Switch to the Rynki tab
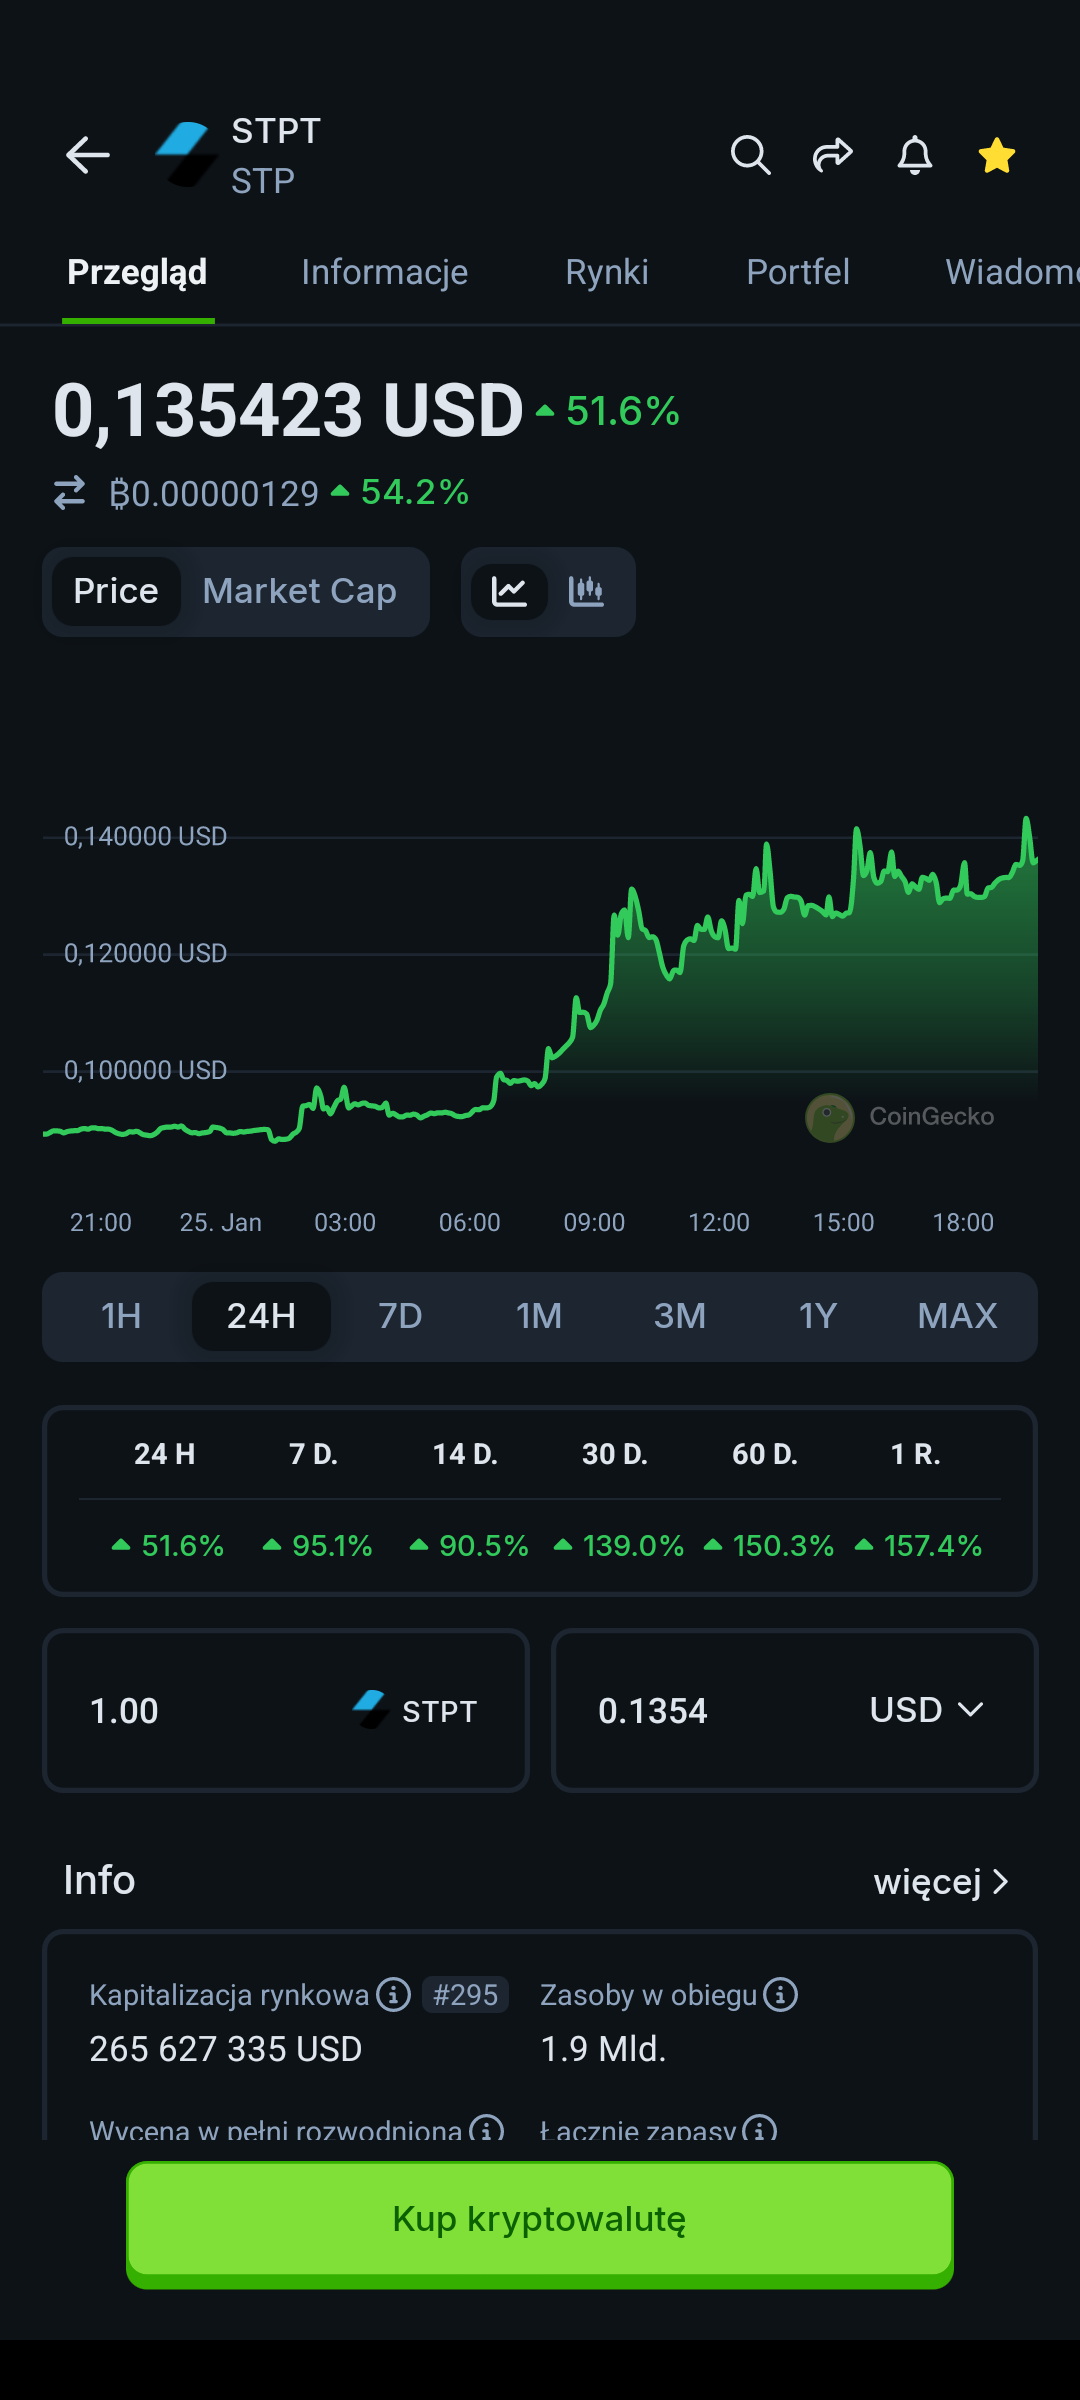This screenshot has width=1080, height=2400. [x=607, y=272]
